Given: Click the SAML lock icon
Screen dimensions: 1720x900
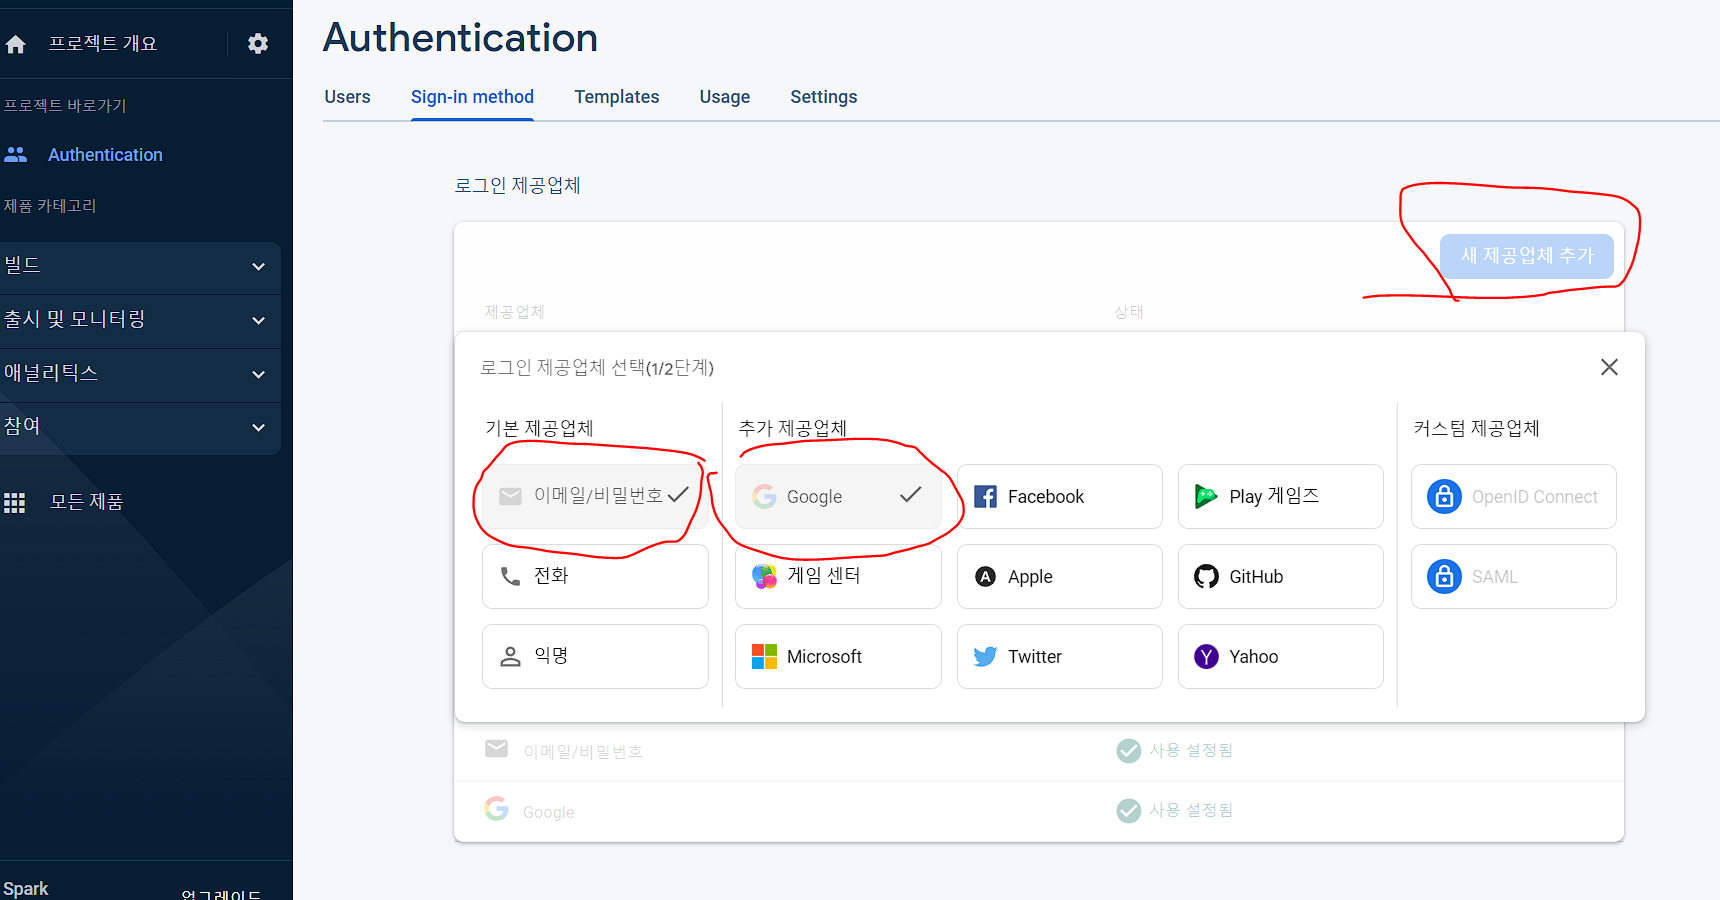Looking at the screenshot, I should [x=1444, y=576].
